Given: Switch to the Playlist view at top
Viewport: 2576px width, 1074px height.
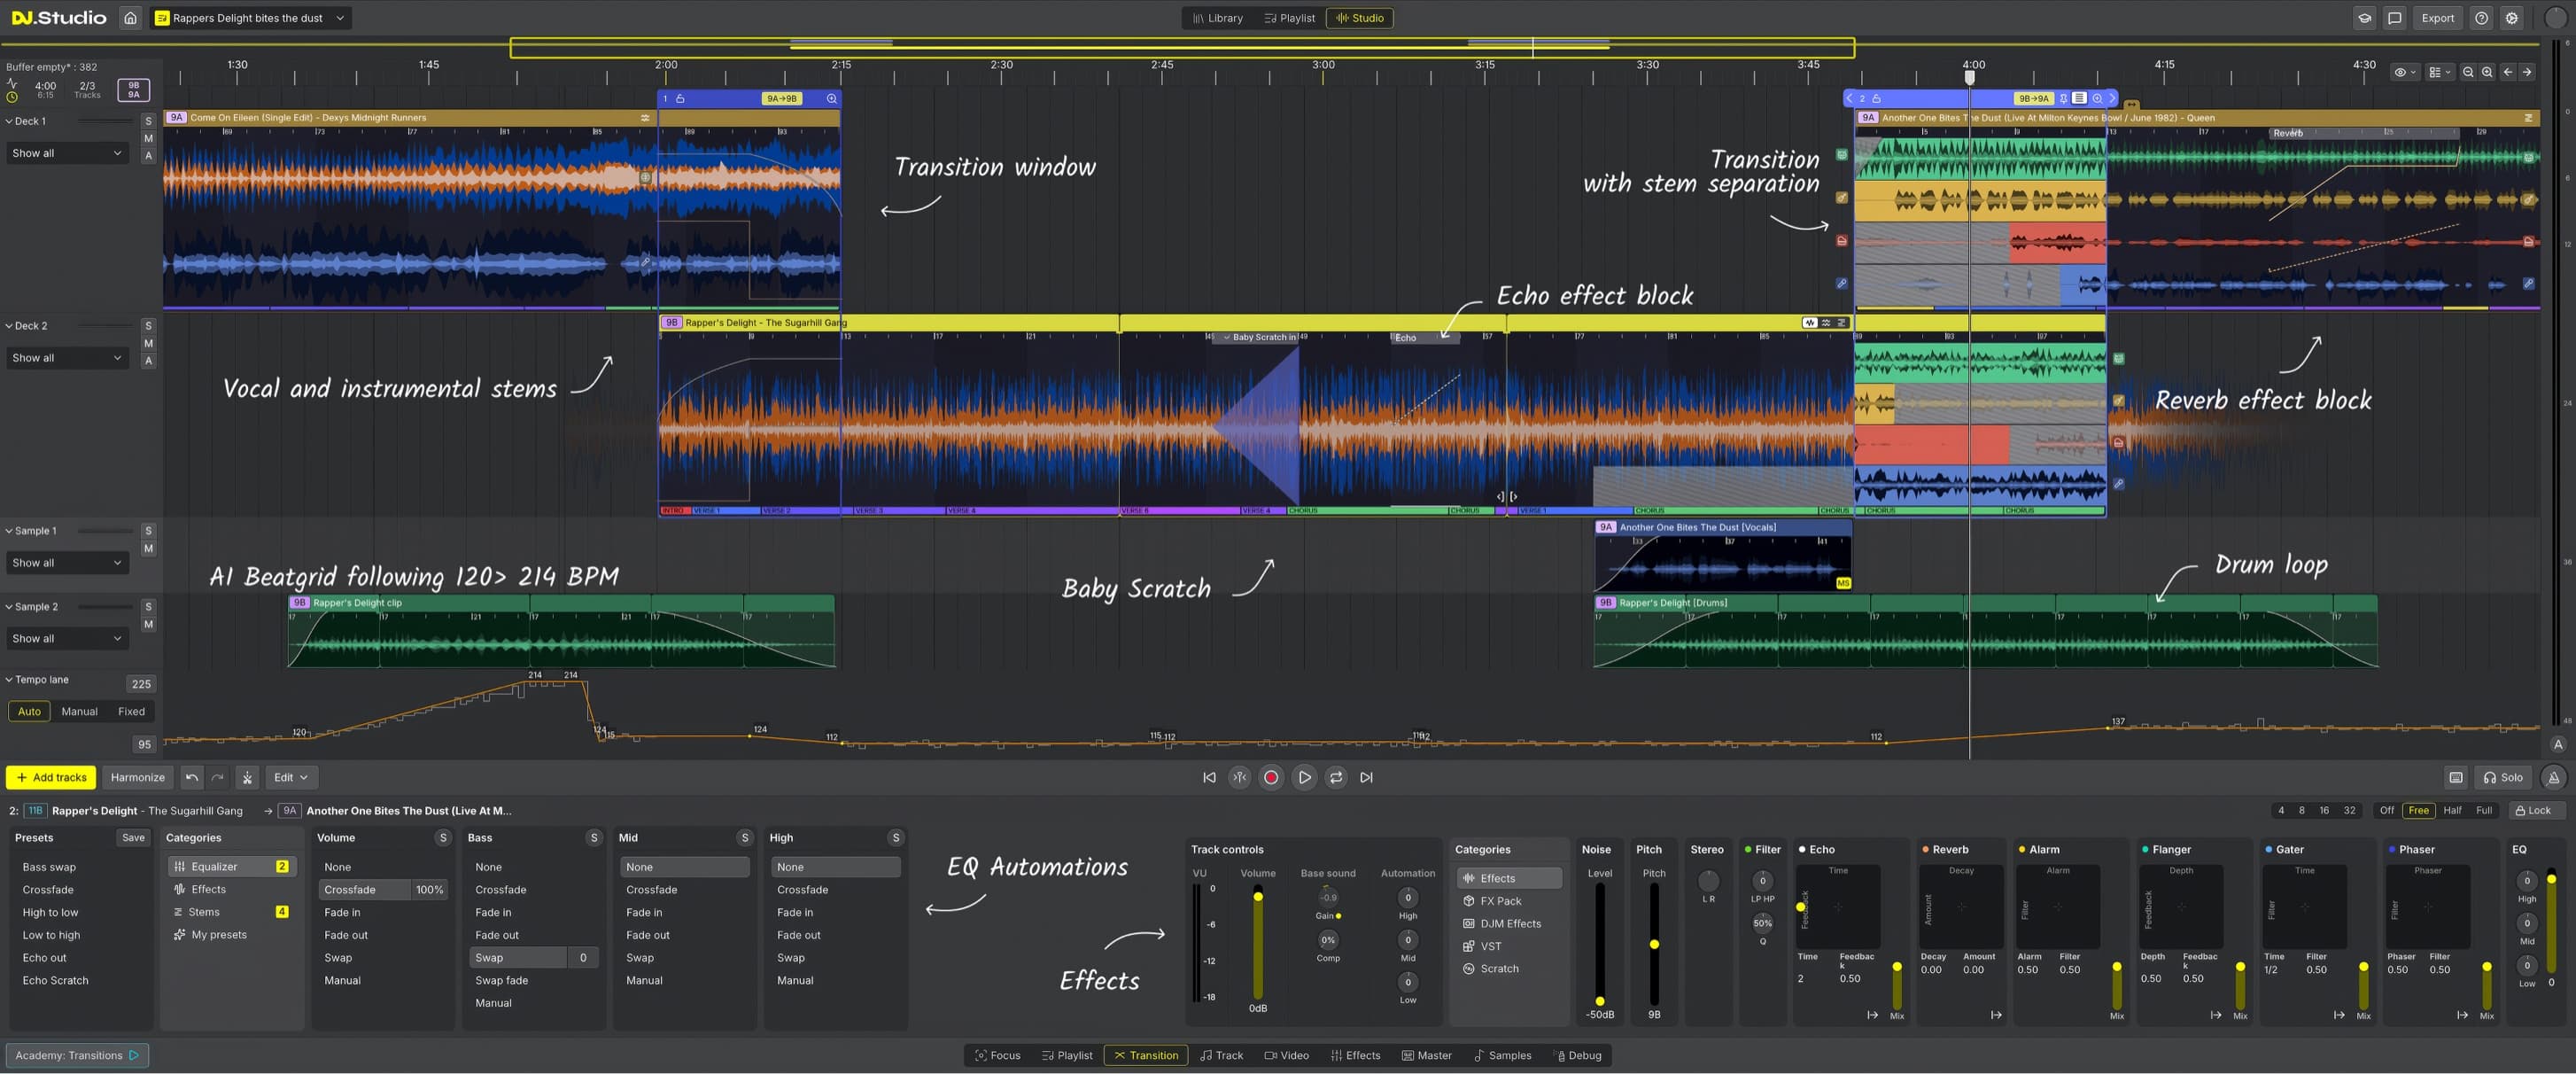Looking at the screenshot, I should [1289, 18].
